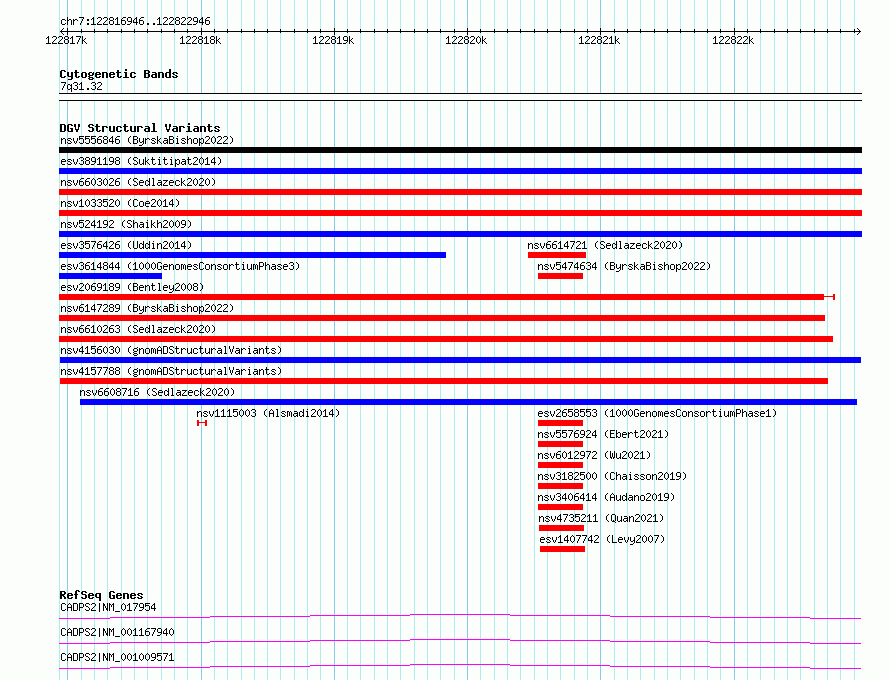Open nsv4156030 (gnomADStructuralVariants) variant
This screenshot has height=680, width=890.
tap(171, 350)
